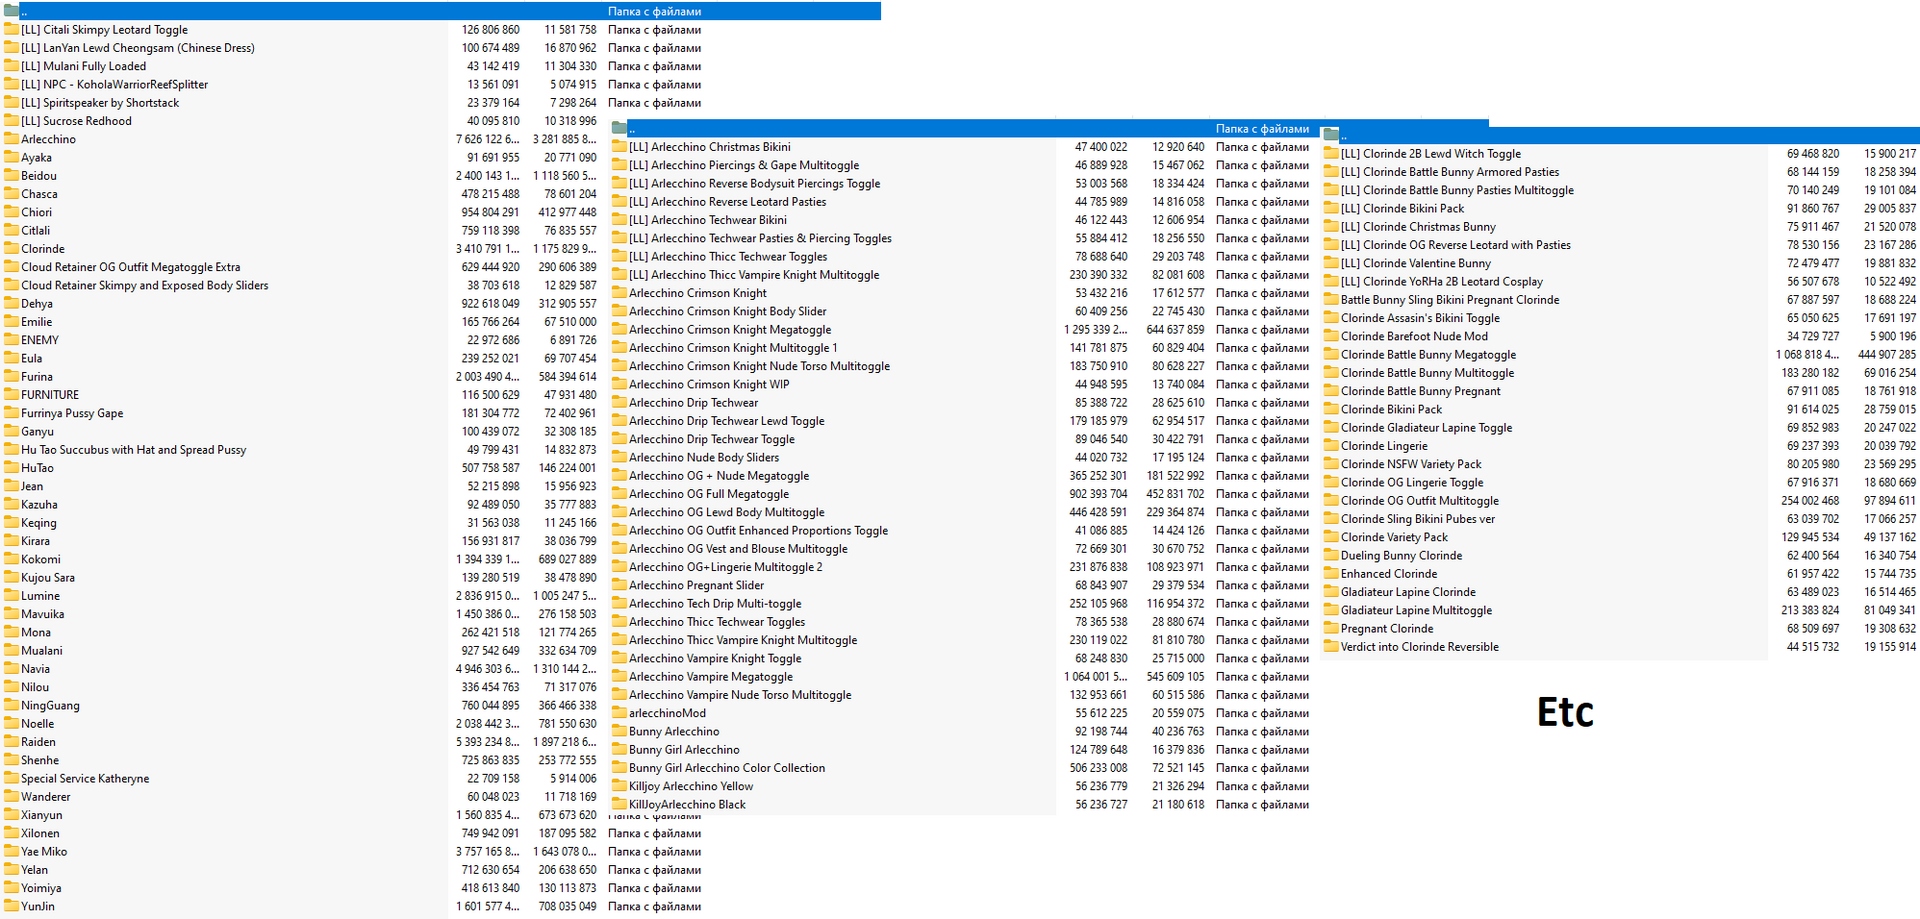
Task: Select Arlecchino Vampire Megatoggle folder
Action: pos(711,676)
